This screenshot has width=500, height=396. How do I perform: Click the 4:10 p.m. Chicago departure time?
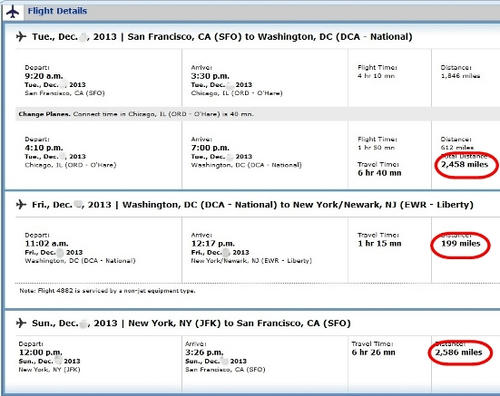(44, 148)
